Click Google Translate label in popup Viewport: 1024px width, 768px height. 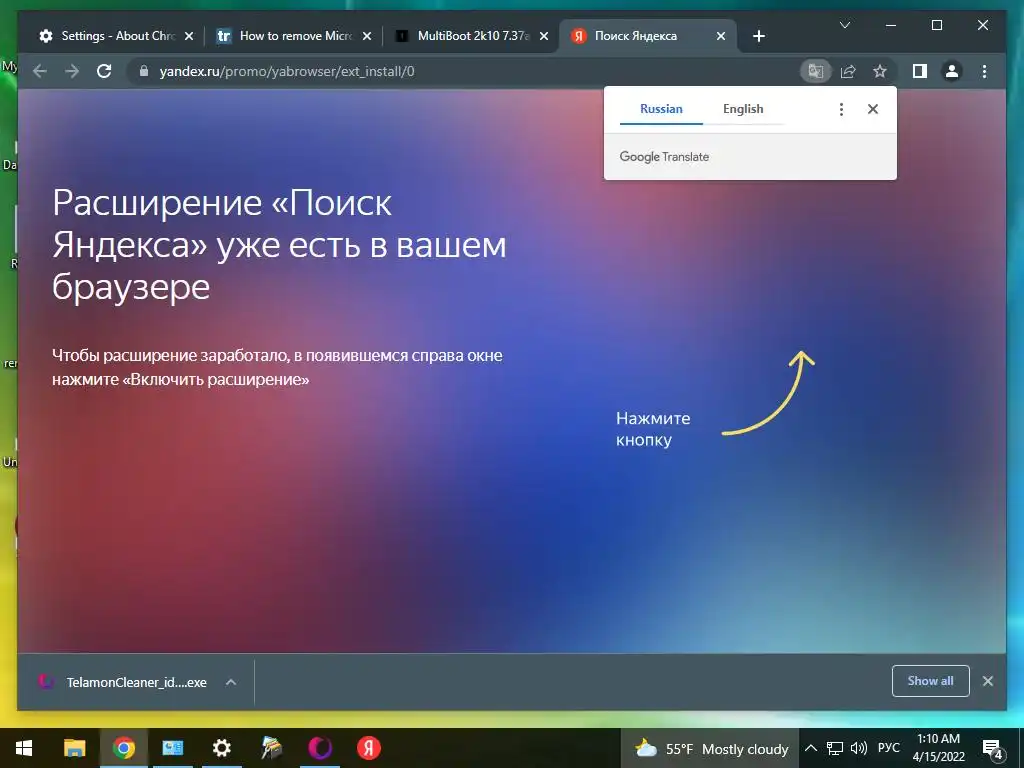point(664,157)
